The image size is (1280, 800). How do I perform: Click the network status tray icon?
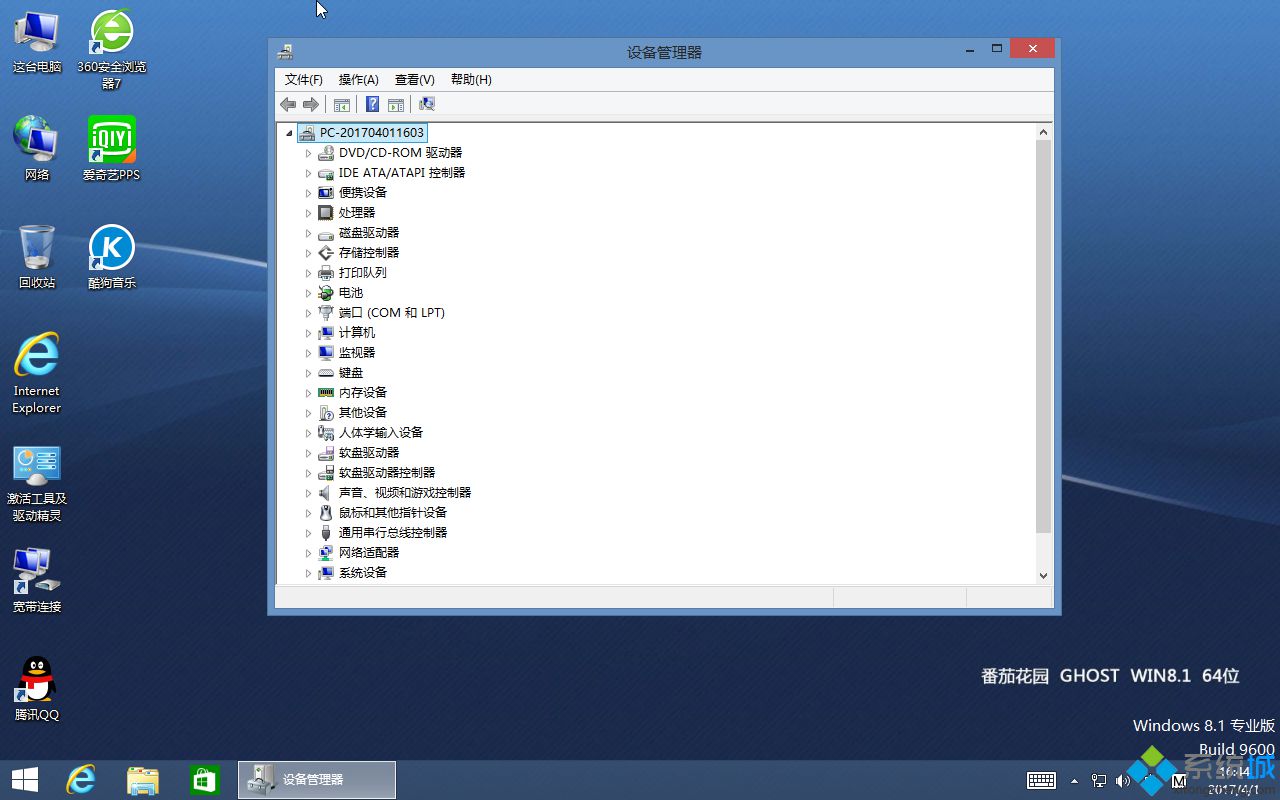1099,780
